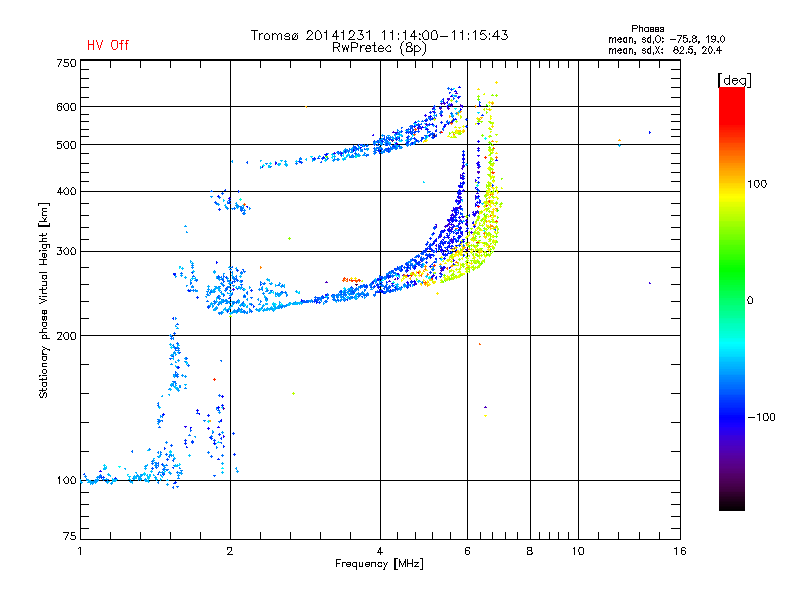Select the "mean, sd,X: 82.5, 20.4" line

click(x=665, y=50)
